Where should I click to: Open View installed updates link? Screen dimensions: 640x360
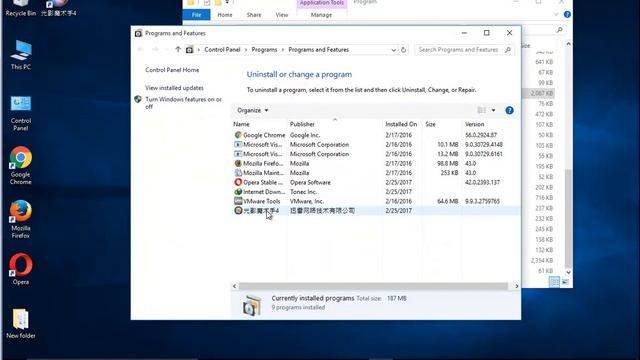pyautogui.click(x=174, y=88)
